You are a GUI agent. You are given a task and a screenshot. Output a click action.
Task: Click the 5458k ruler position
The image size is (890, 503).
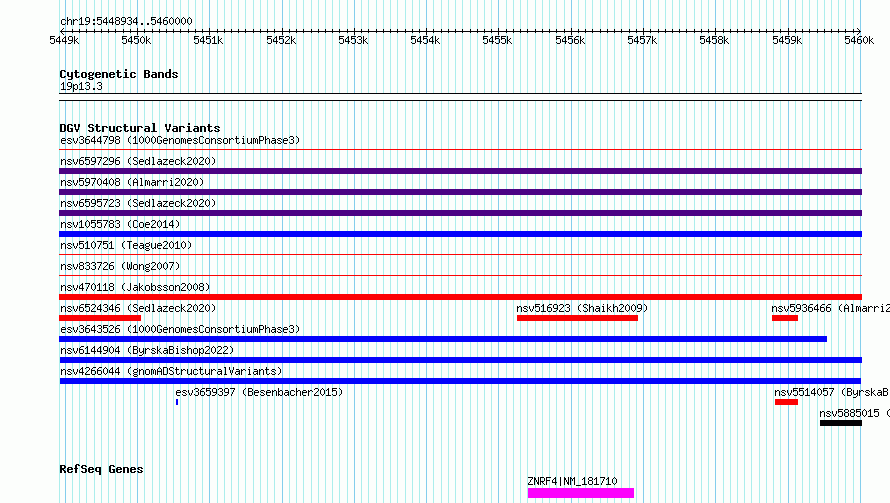(714, 40)
